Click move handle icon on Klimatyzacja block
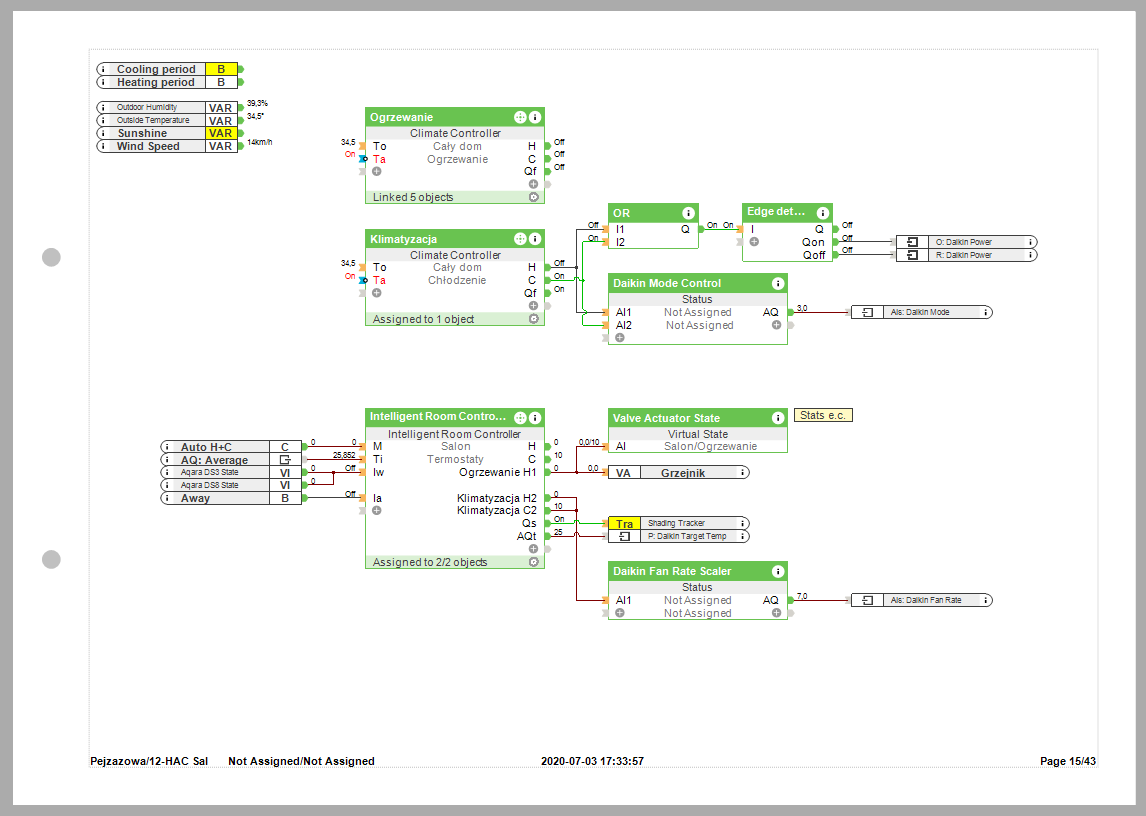The height and width of the screenshot is (816, 1146). tap(520, 239)
